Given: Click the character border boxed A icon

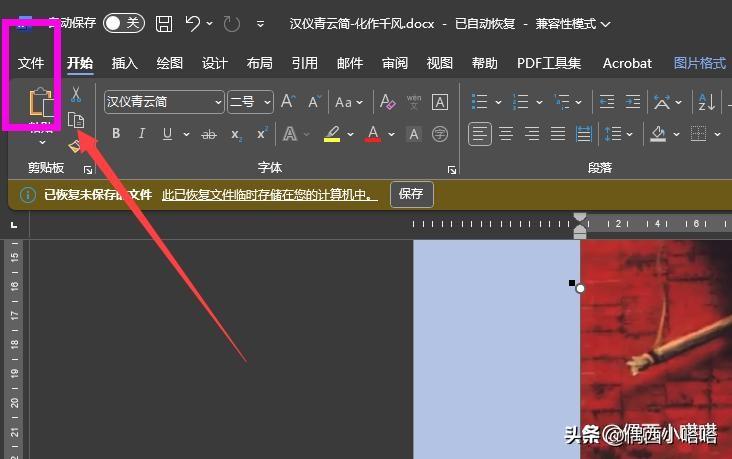Looking at the screenshot, I should (439, 102).
